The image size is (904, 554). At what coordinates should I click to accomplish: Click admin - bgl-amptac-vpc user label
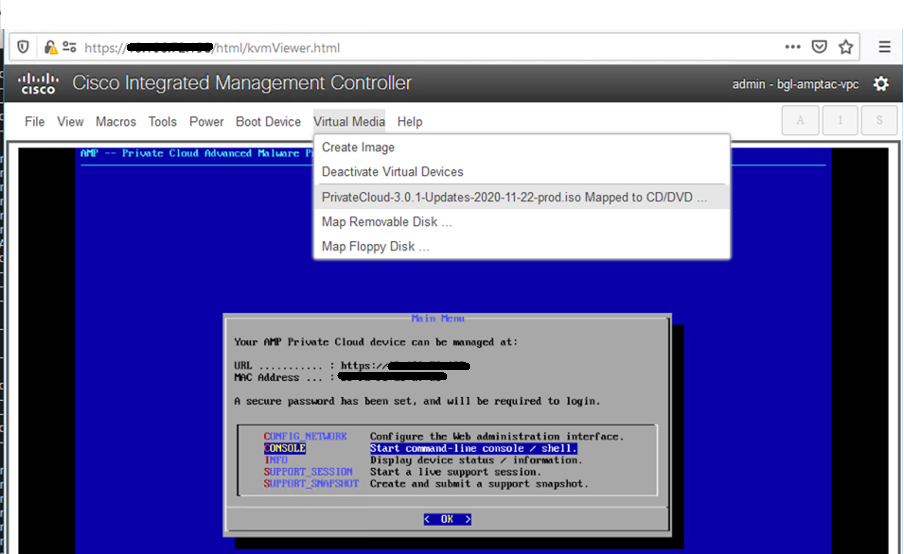796,84
